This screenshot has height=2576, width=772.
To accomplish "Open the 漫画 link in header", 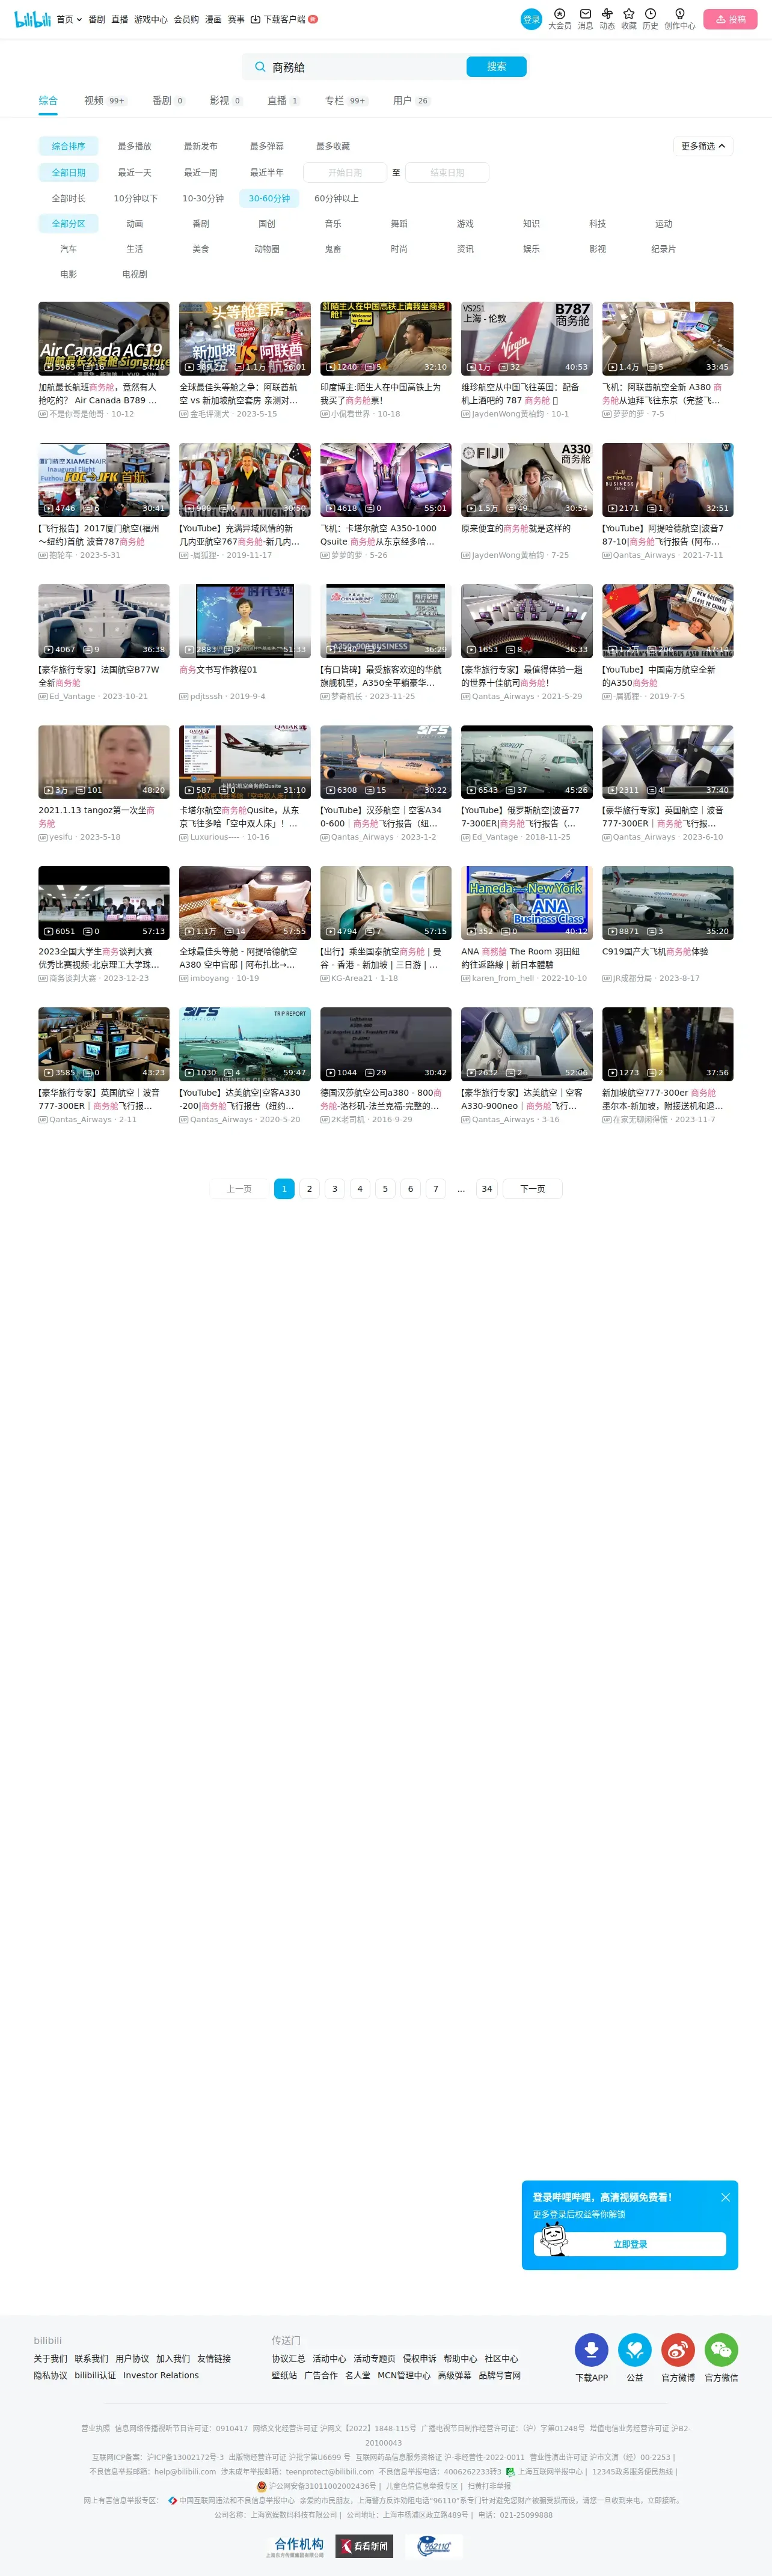I will pos(213,19).
